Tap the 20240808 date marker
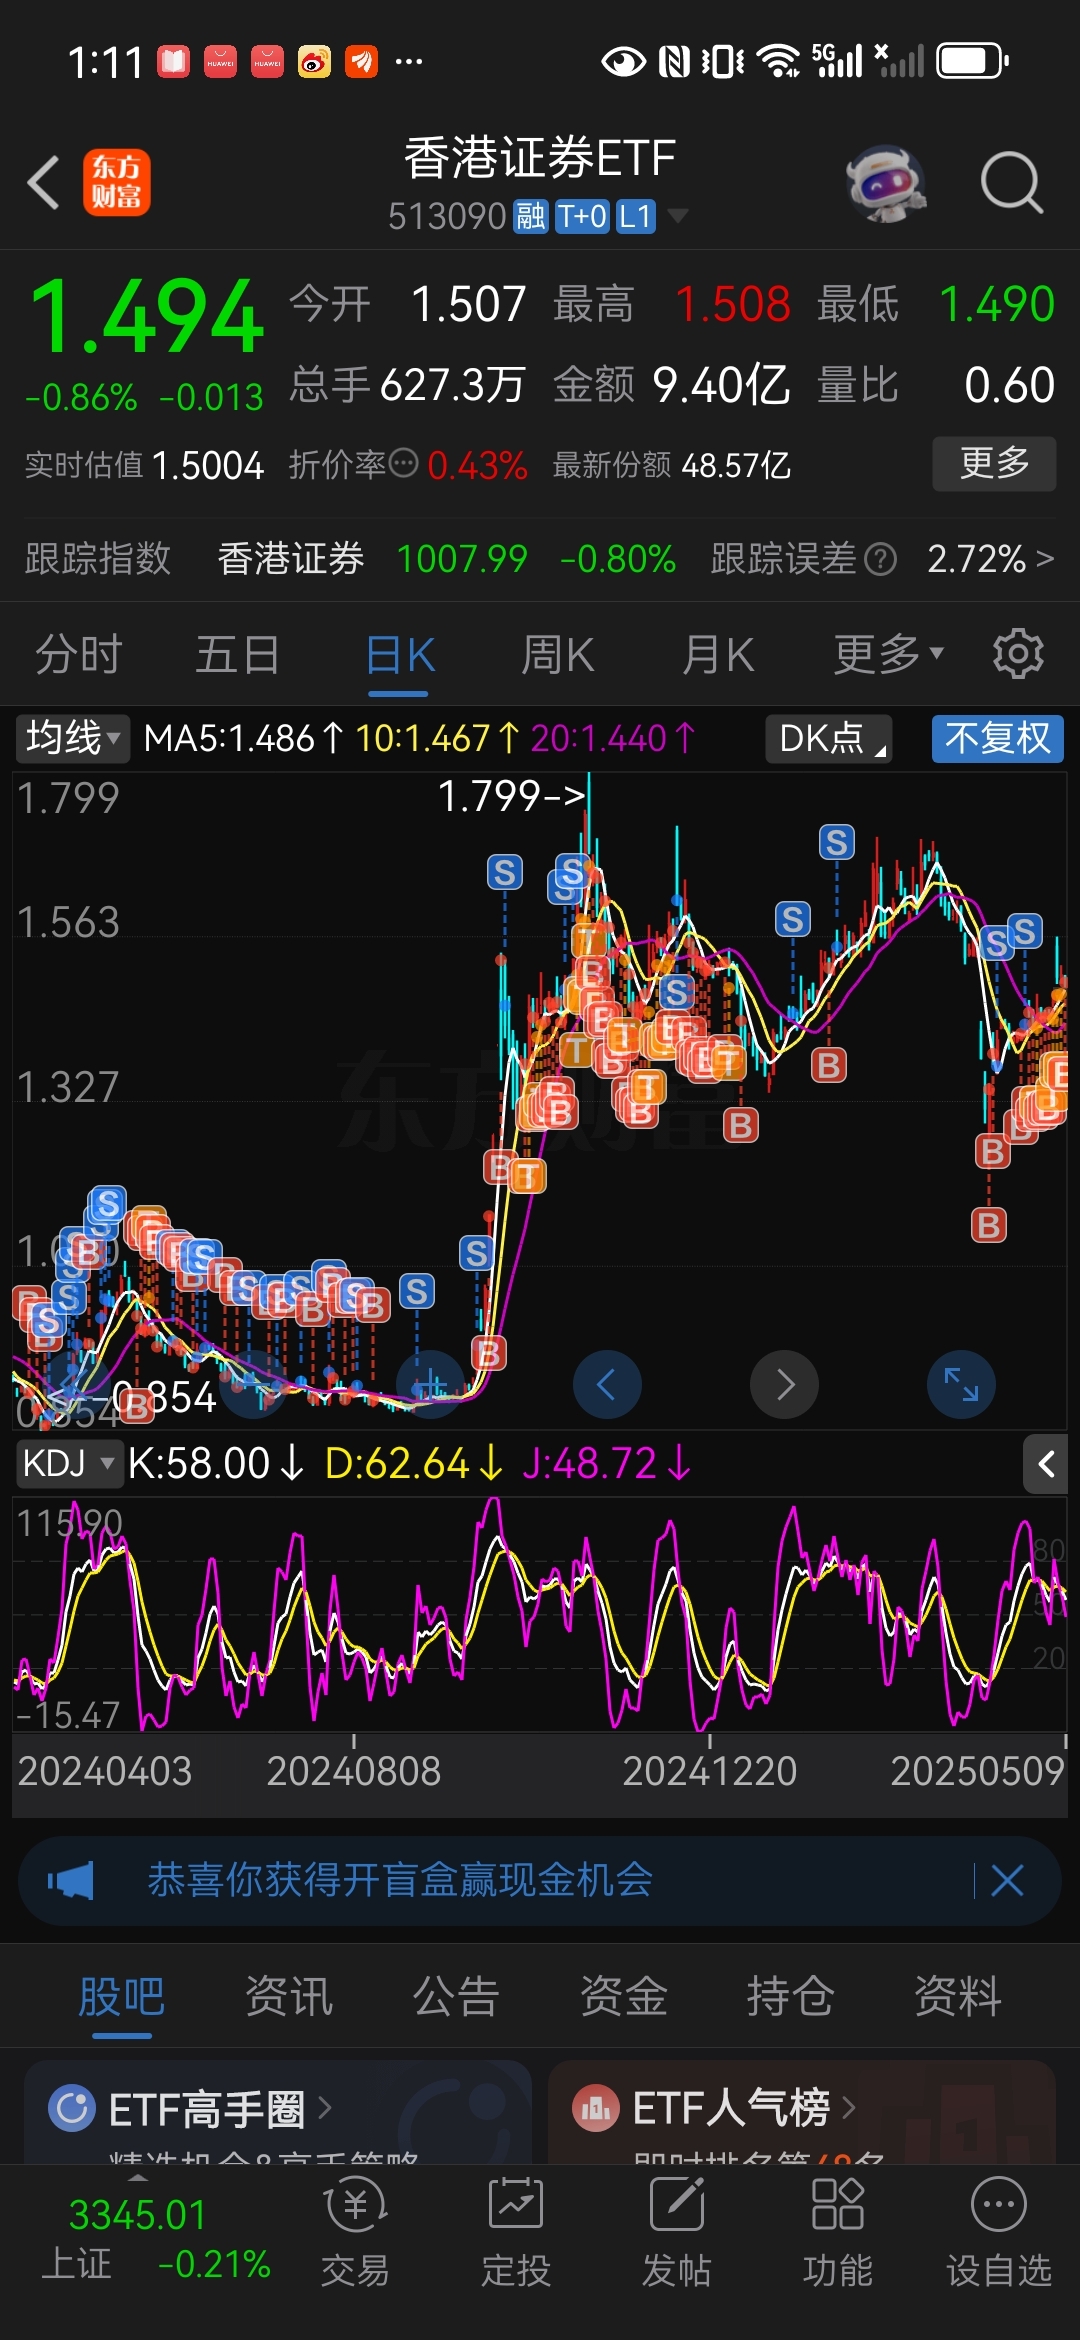This screenshot has height=2340, width=1080. point(354,1771)
